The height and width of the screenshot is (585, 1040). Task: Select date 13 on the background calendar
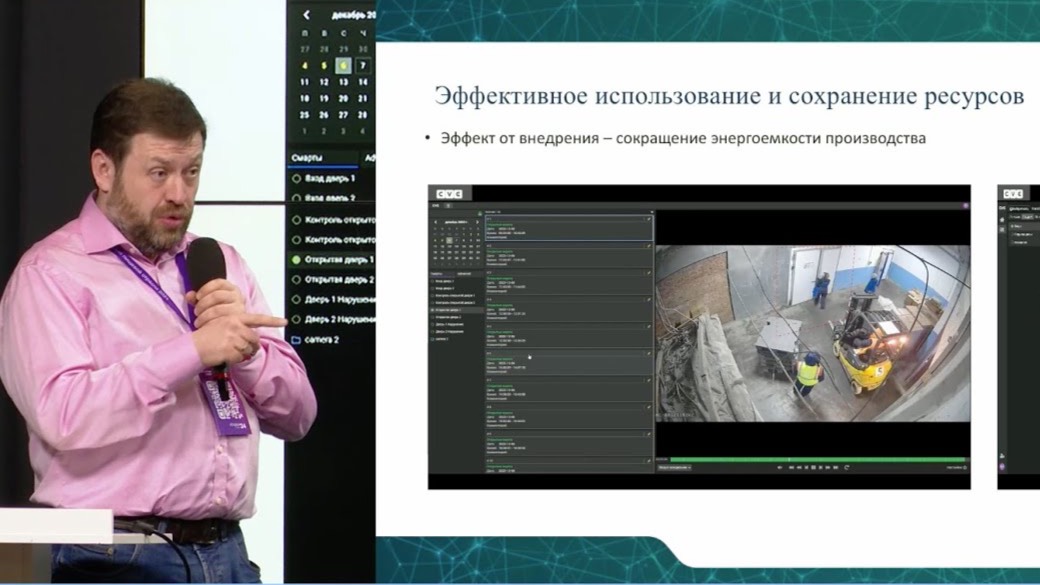coord(343,82)
